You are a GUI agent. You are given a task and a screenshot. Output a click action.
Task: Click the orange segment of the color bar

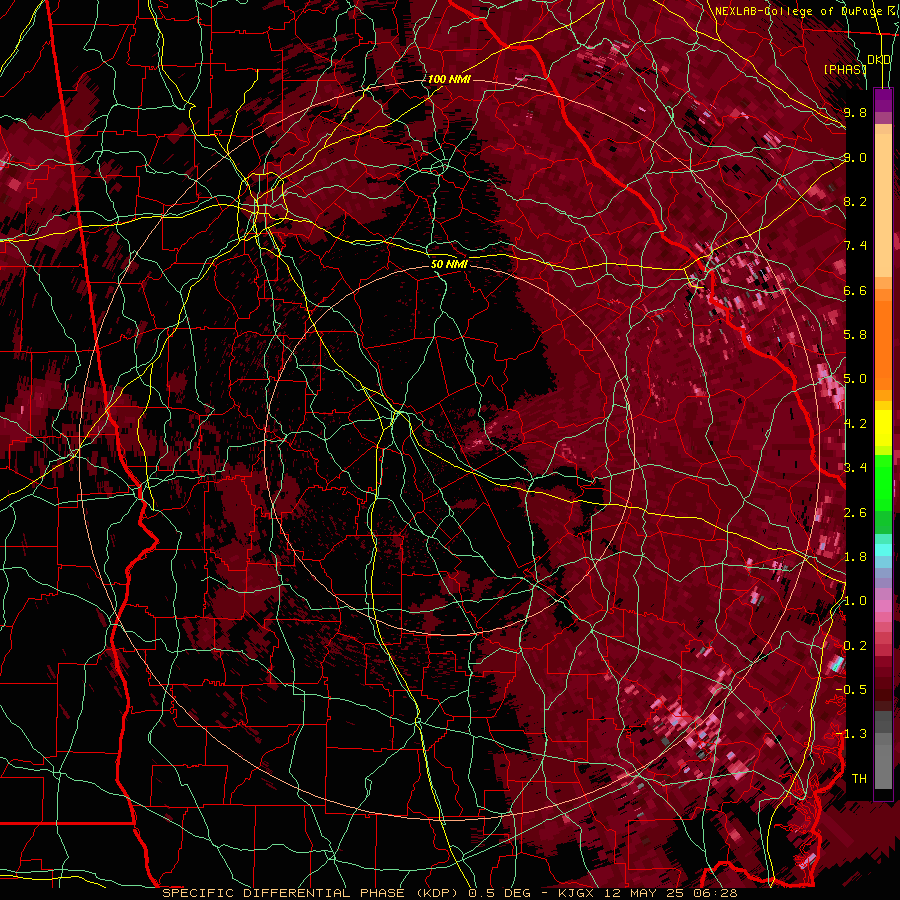point(883,339)
